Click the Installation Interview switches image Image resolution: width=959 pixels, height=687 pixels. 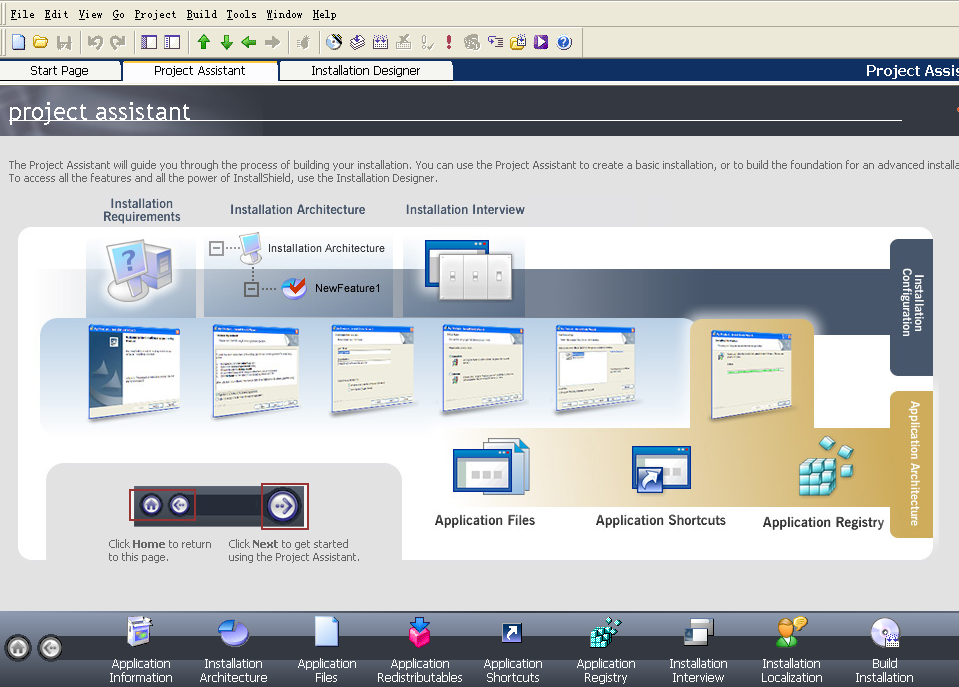tap(468, 270)
